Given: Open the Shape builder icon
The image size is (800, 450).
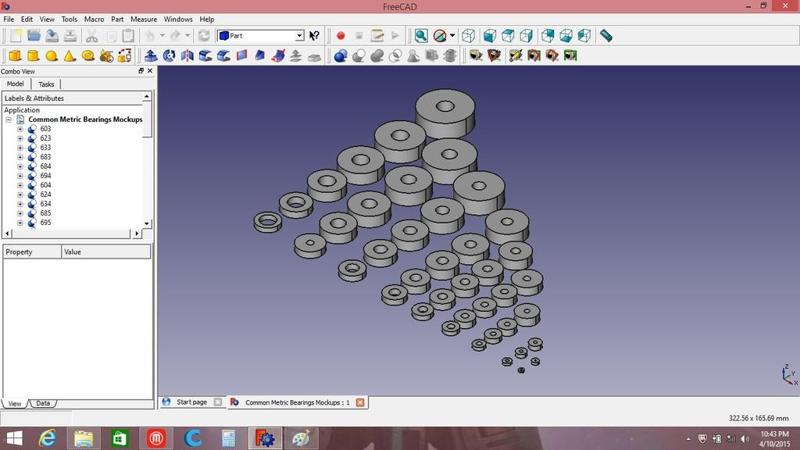Looking at the screenshot, I should (x=125, y=56).
